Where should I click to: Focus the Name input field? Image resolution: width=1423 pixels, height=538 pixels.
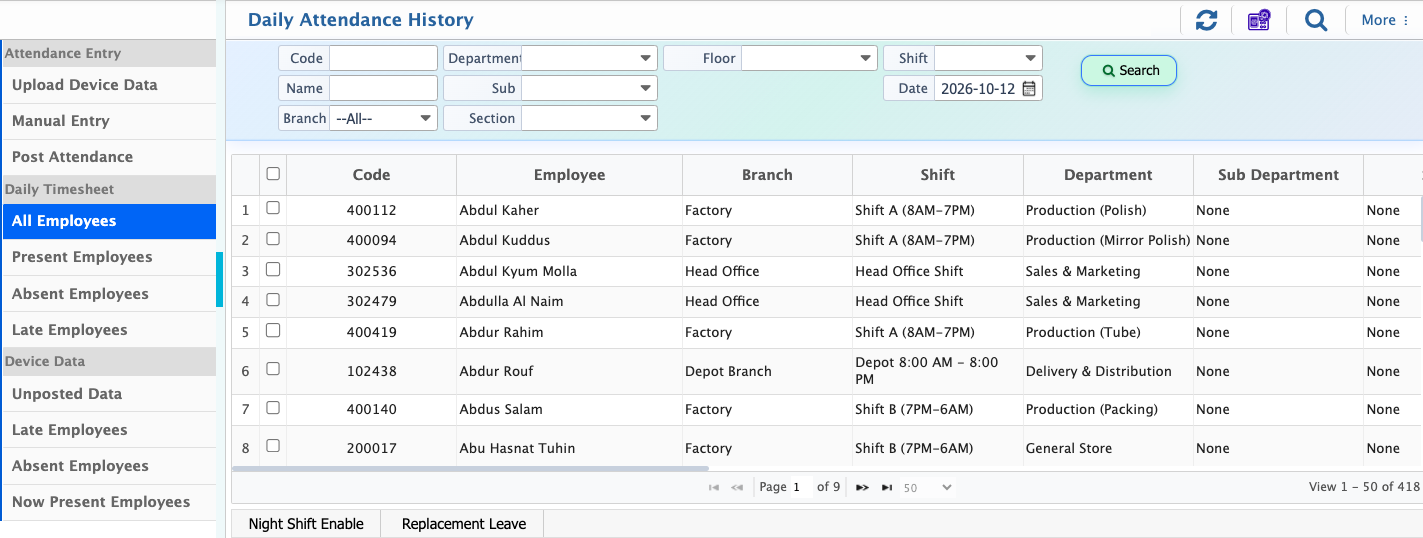pos(383,88)
